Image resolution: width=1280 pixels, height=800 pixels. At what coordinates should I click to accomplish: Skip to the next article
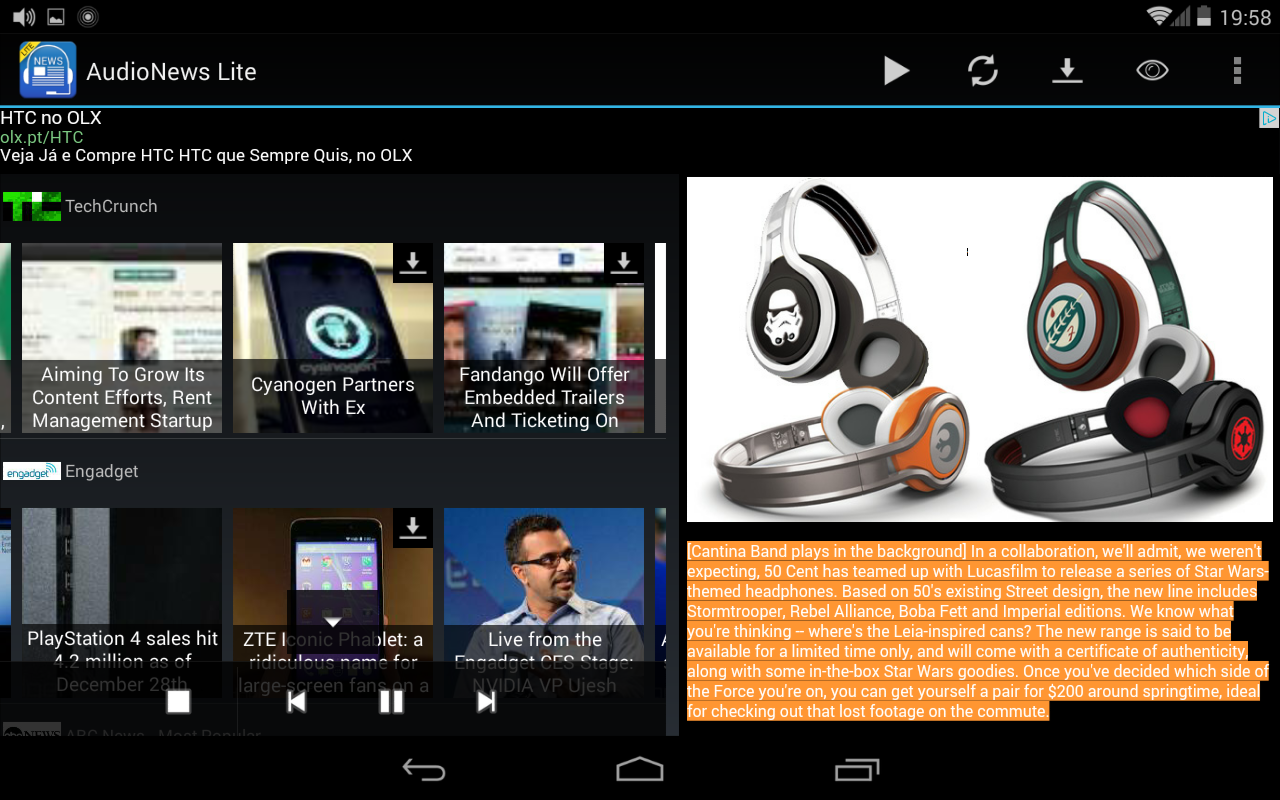(486, 702)
